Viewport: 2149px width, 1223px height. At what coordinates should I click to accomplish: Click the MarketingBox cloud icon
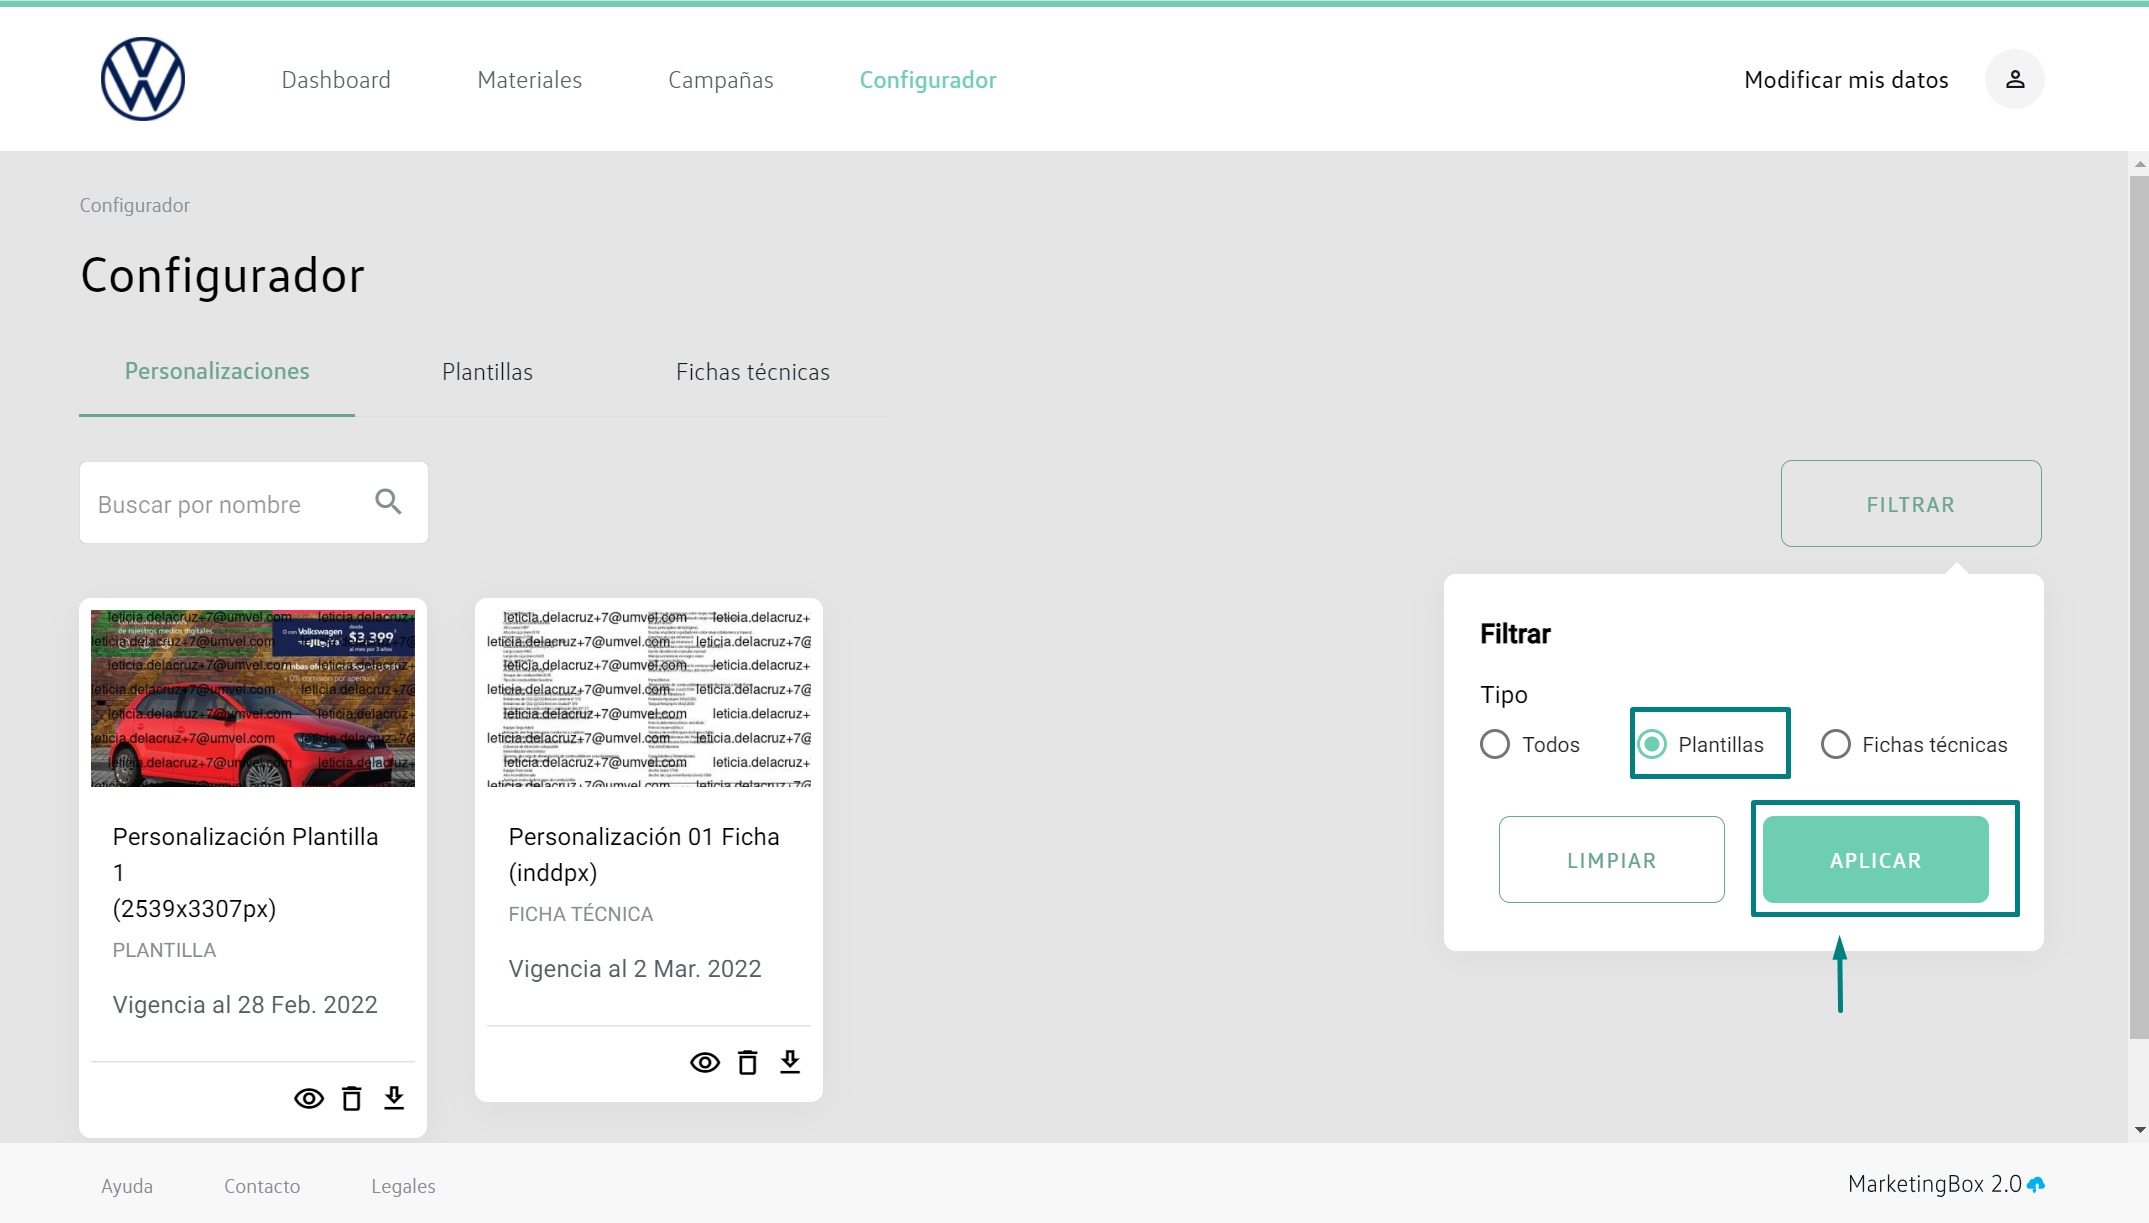2036,1185
